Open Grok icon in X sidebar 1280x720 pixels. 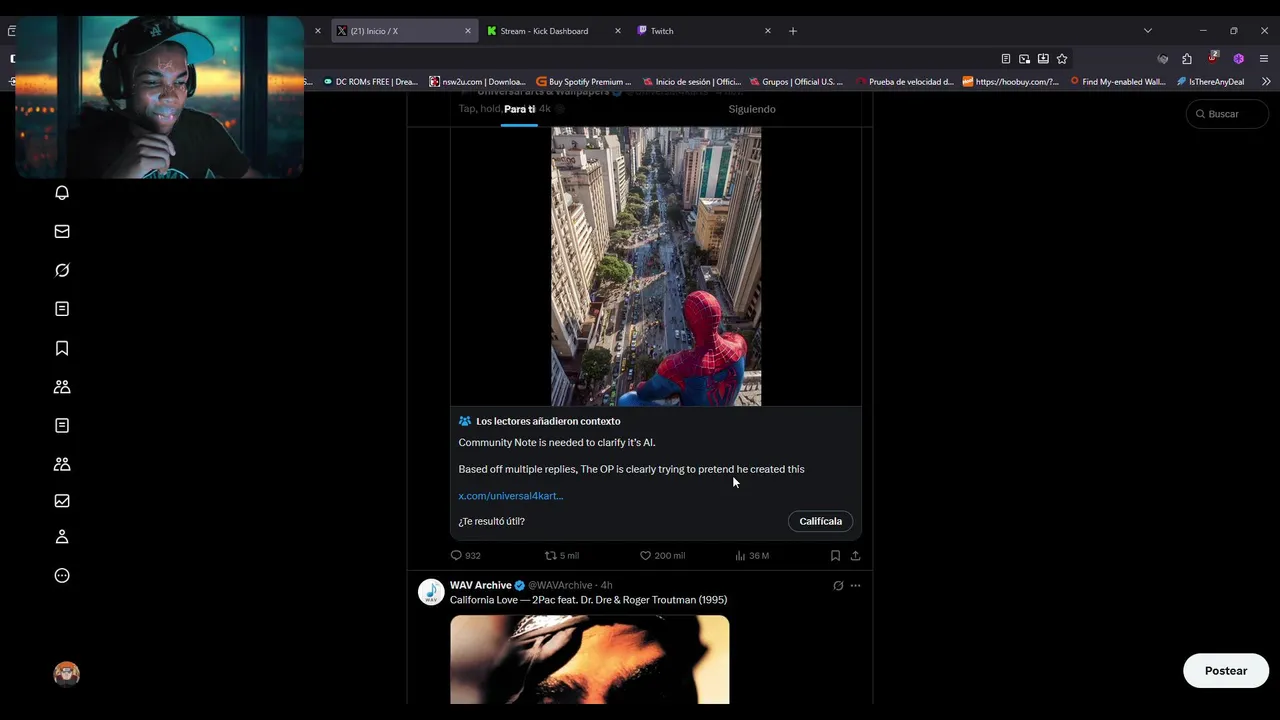pyautogui.click(x=62, y=270)
